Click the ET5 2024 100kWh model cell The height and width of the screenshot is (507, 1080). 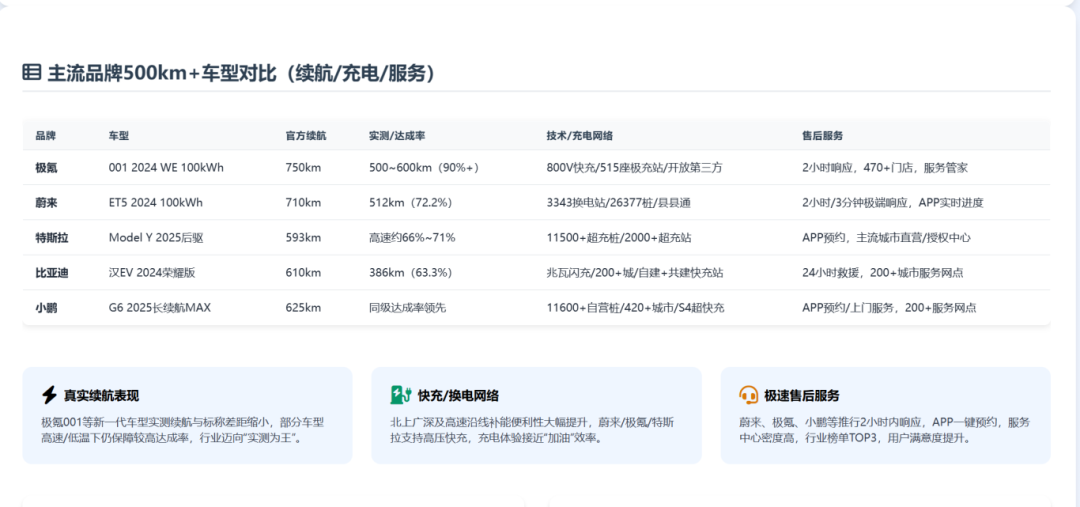(156, 203)
